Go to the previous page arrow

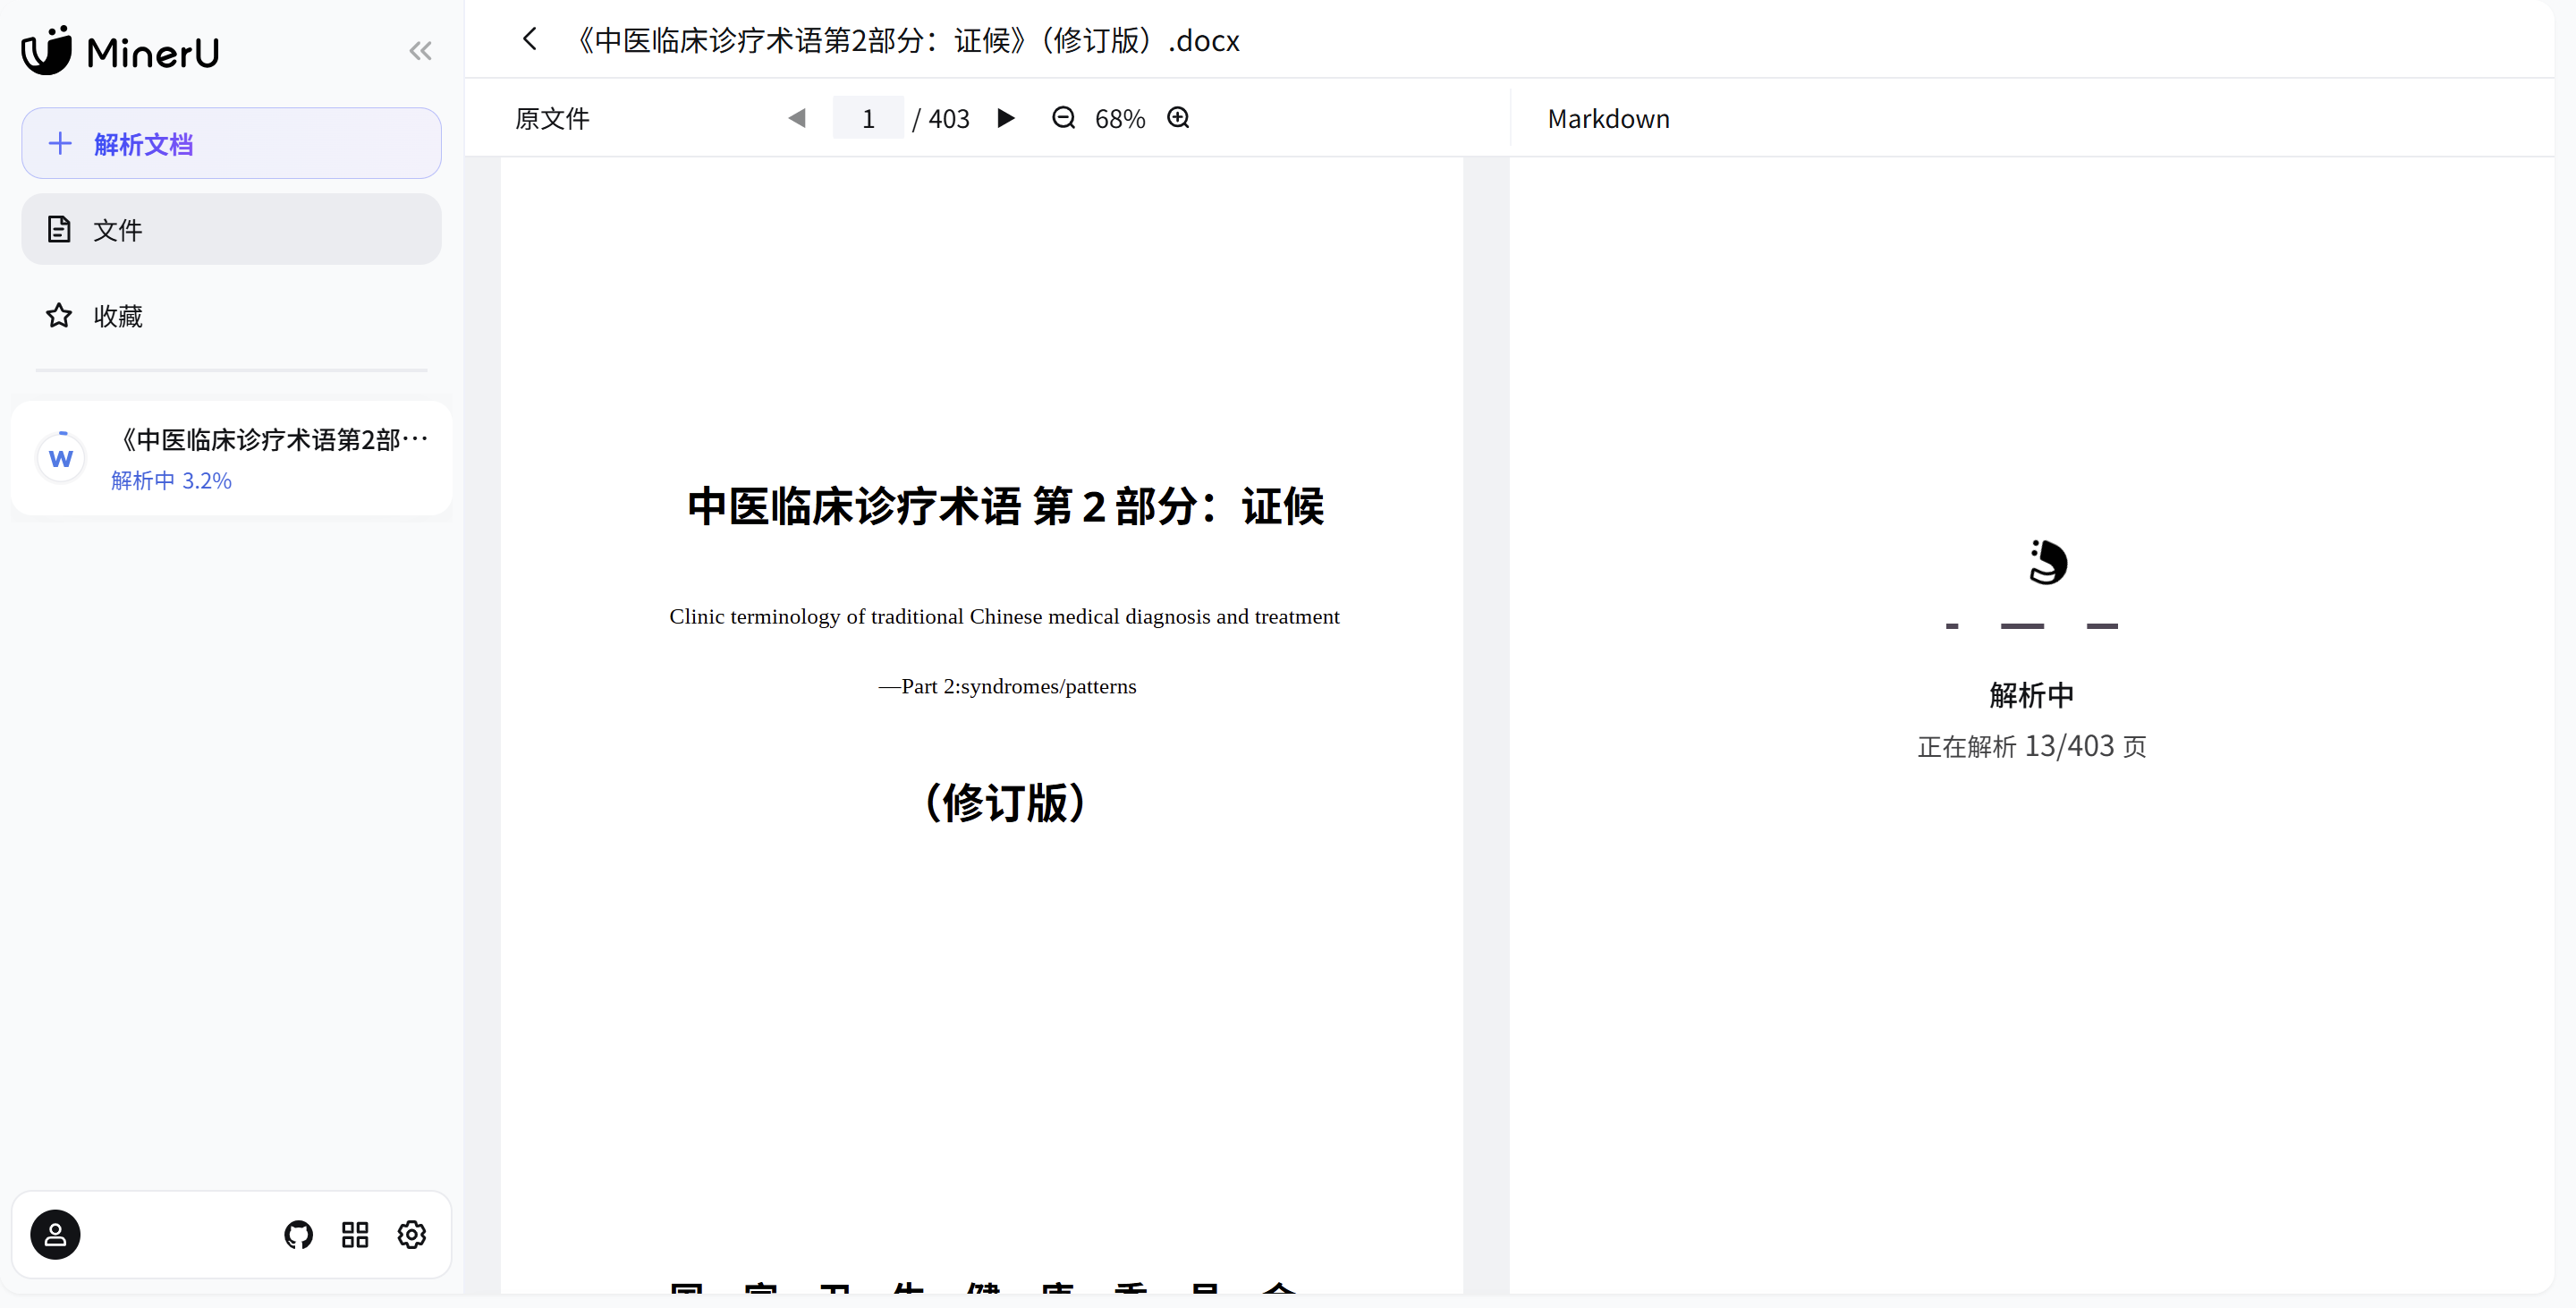pos(797,118)
